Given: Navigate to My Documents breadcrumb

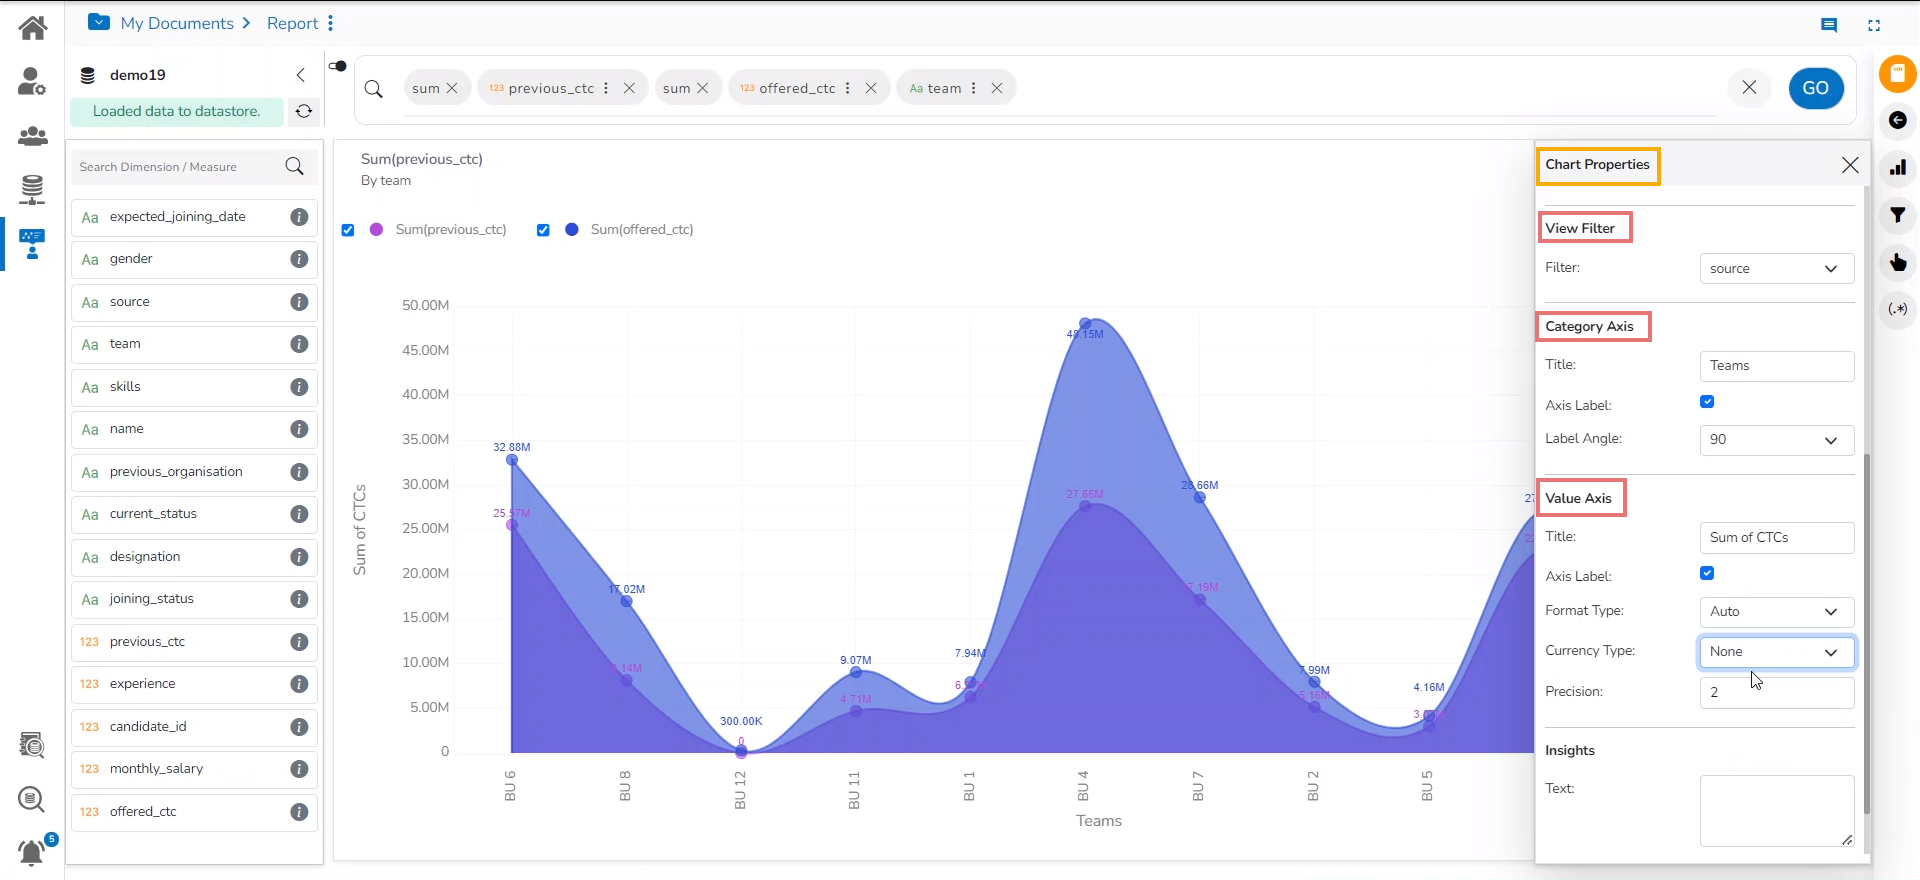Looking at the screenshot, I should coord(176,23).
